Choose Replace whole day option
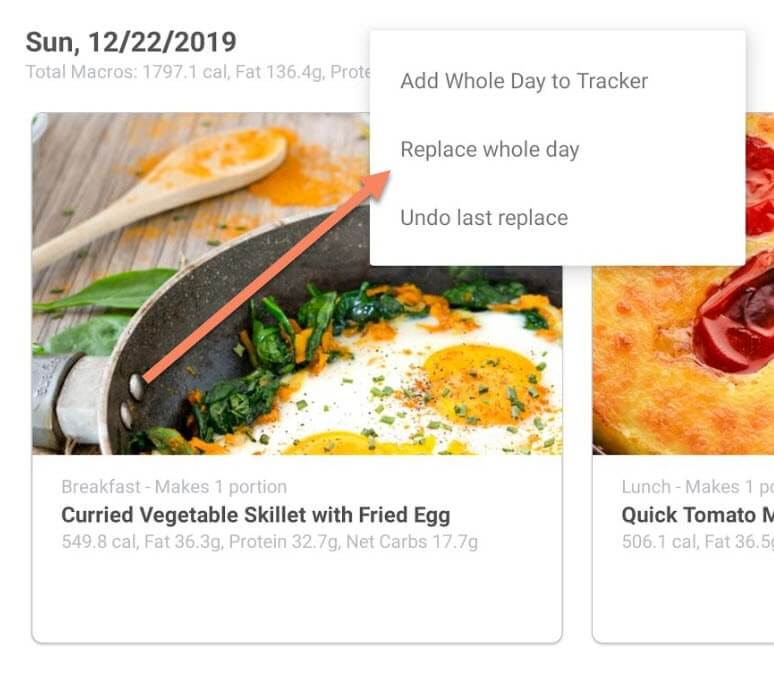Viewport: 774px width, 690px height. tap(490, 150)
